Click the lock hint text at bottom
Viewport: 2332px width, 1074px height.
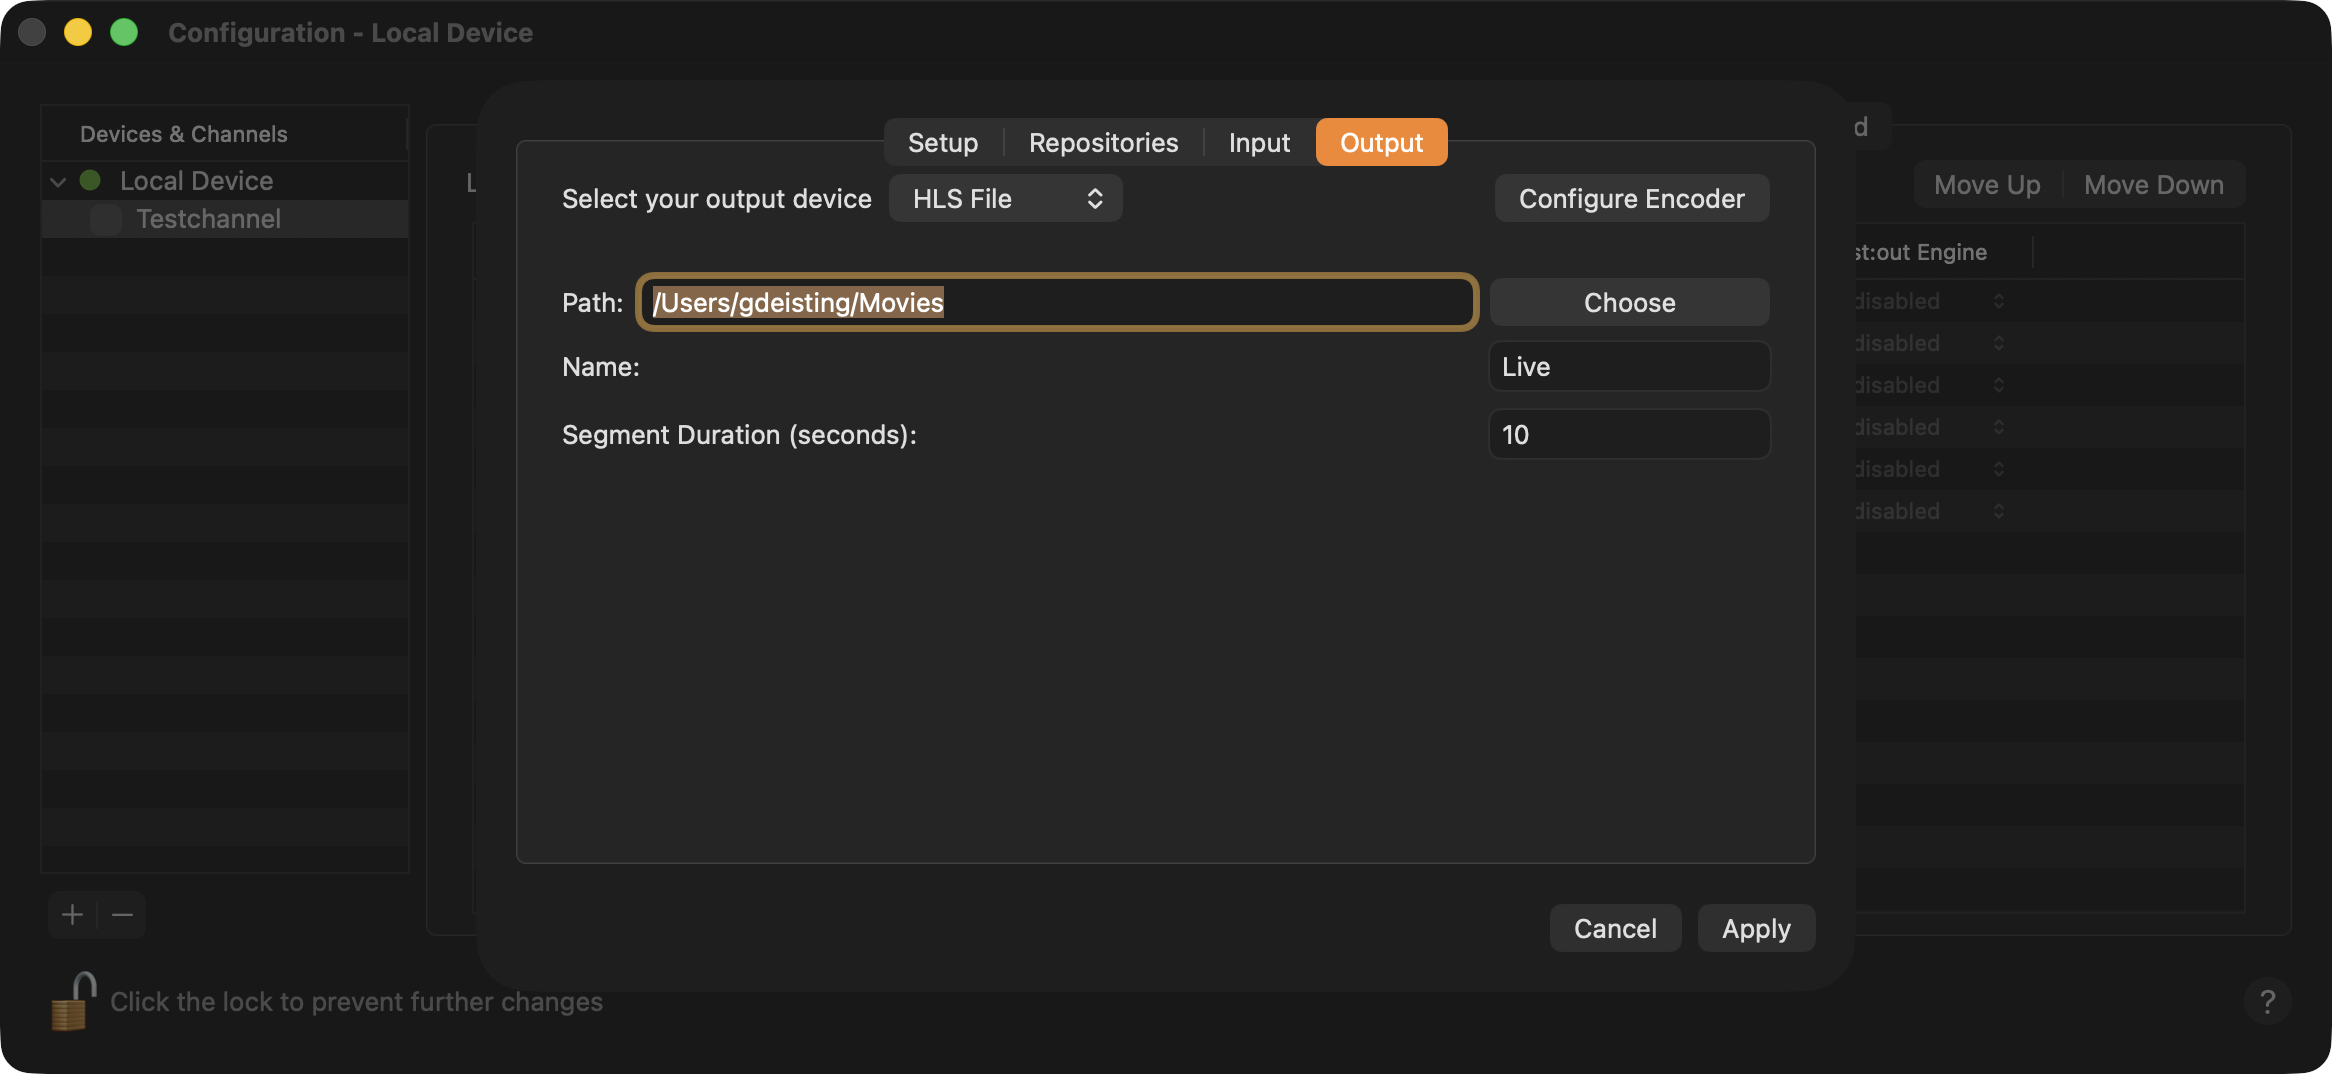click(356, 1002)
